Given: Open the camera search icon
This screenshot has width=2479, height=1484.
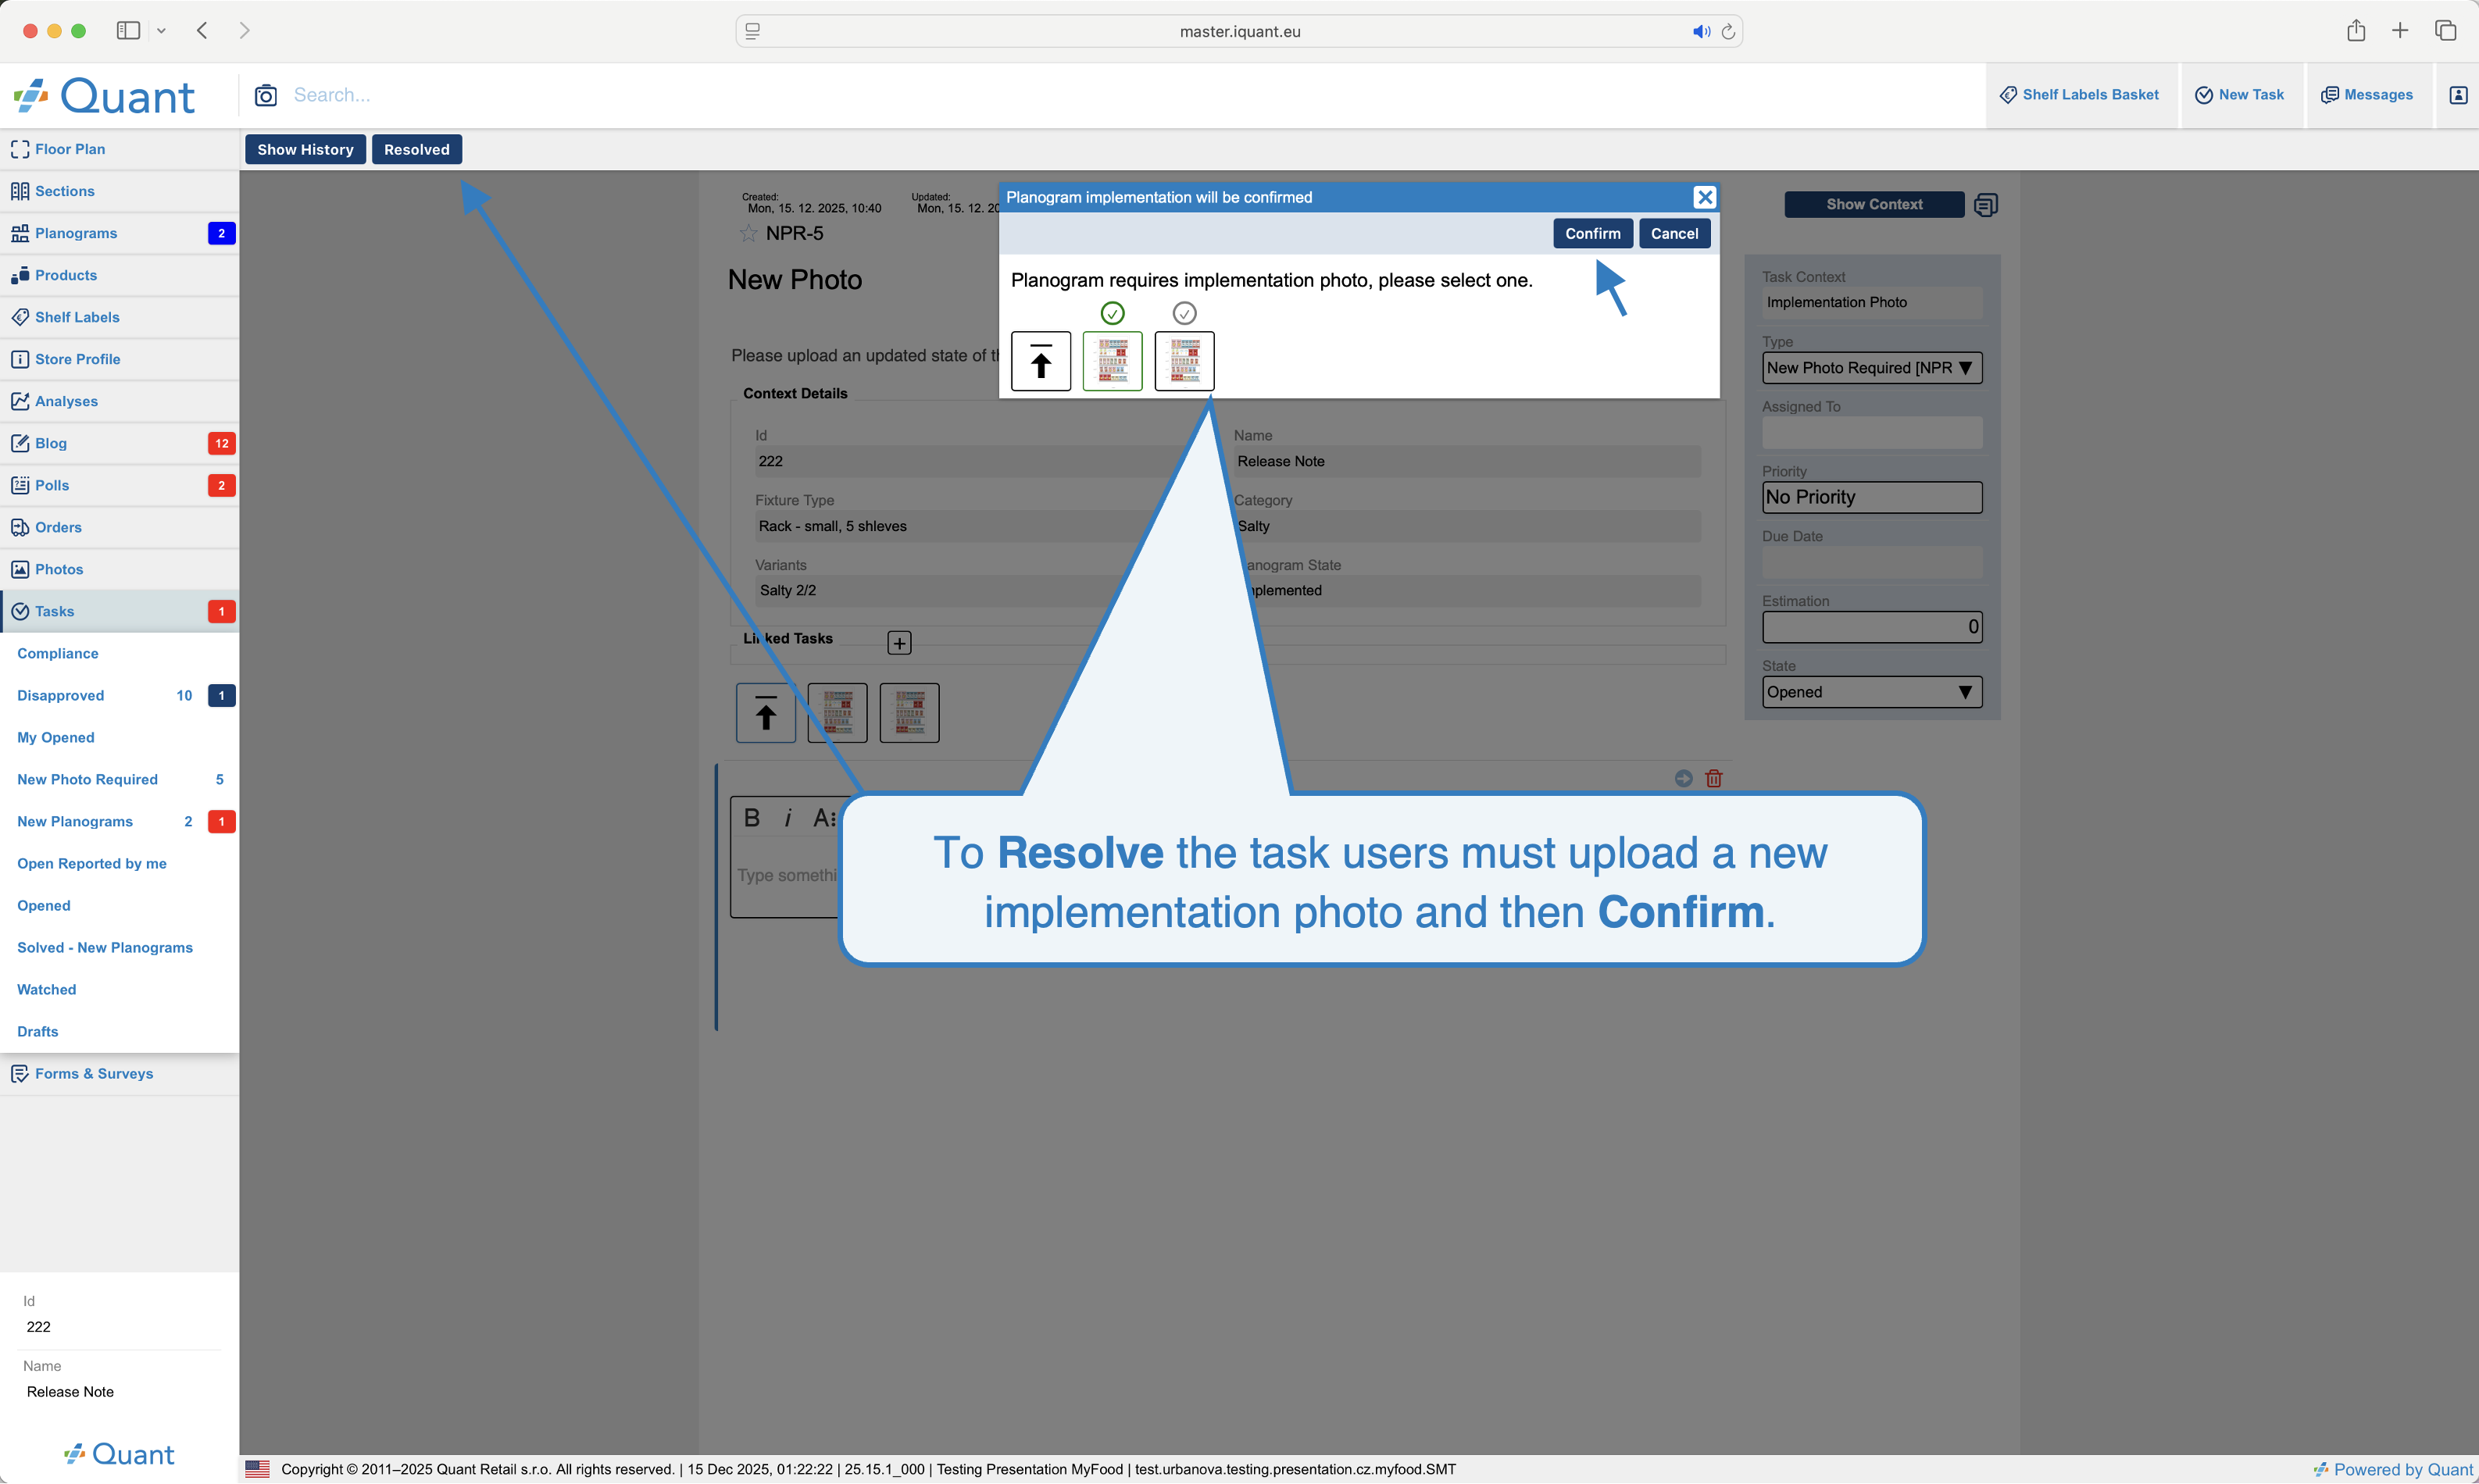Looking at the screenshot, I should tap(265, 95).
